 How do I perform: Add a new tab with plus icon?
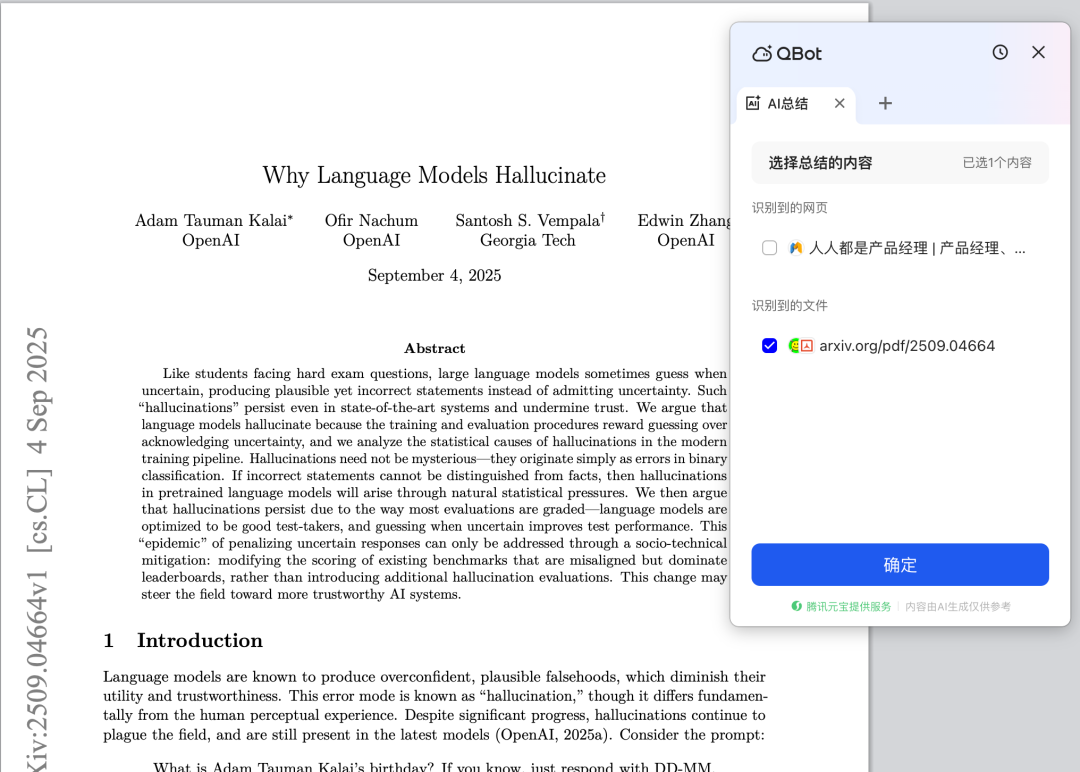(x=885, y=103)
